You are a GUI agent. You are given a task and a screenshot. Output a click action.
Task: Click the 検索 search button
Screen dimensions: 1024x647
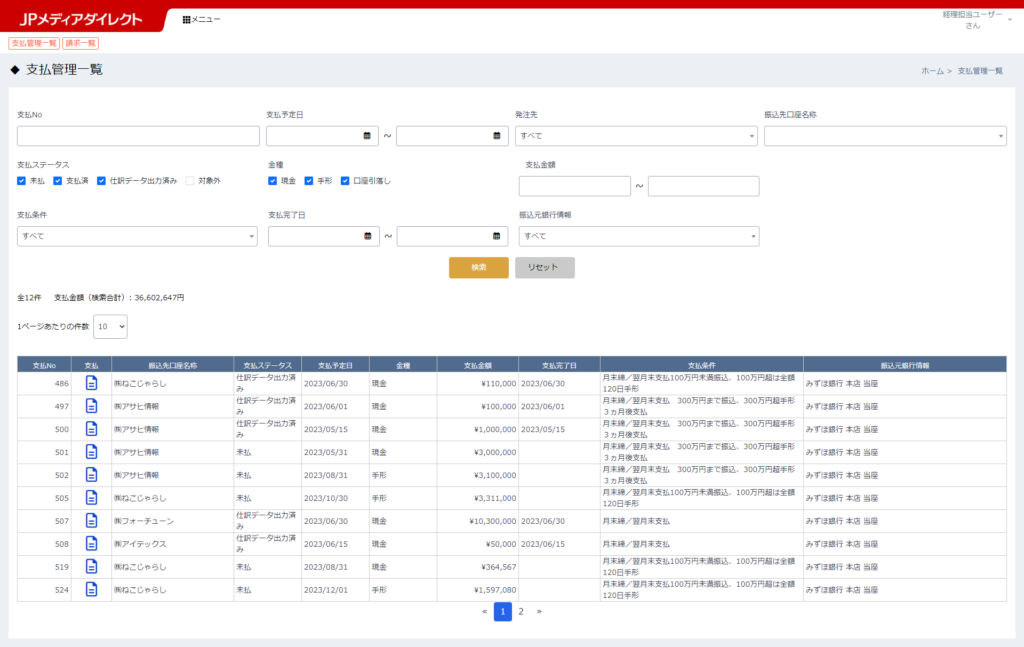click(479, 267)
